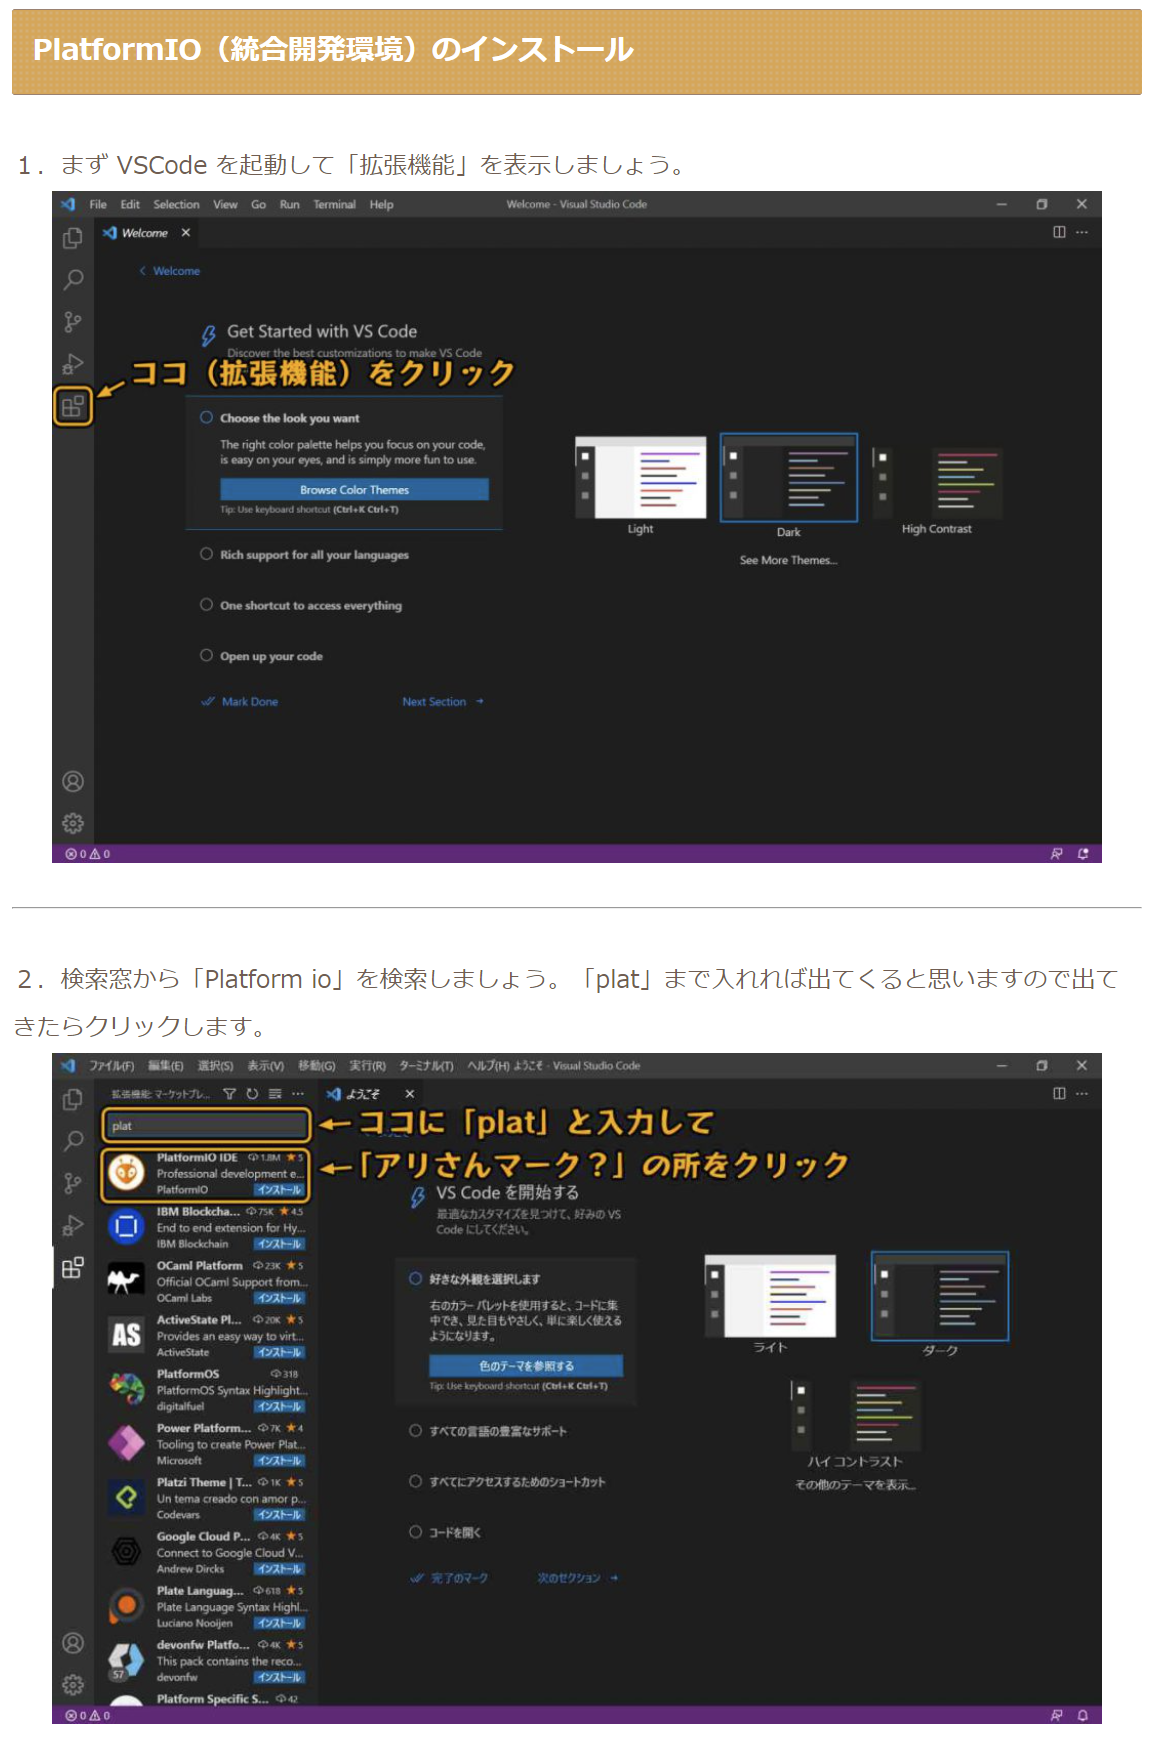Open Run and Debug in the Japanese VS Code window
This screenshot has height=1737, width=1168.
pos(73,1225)
